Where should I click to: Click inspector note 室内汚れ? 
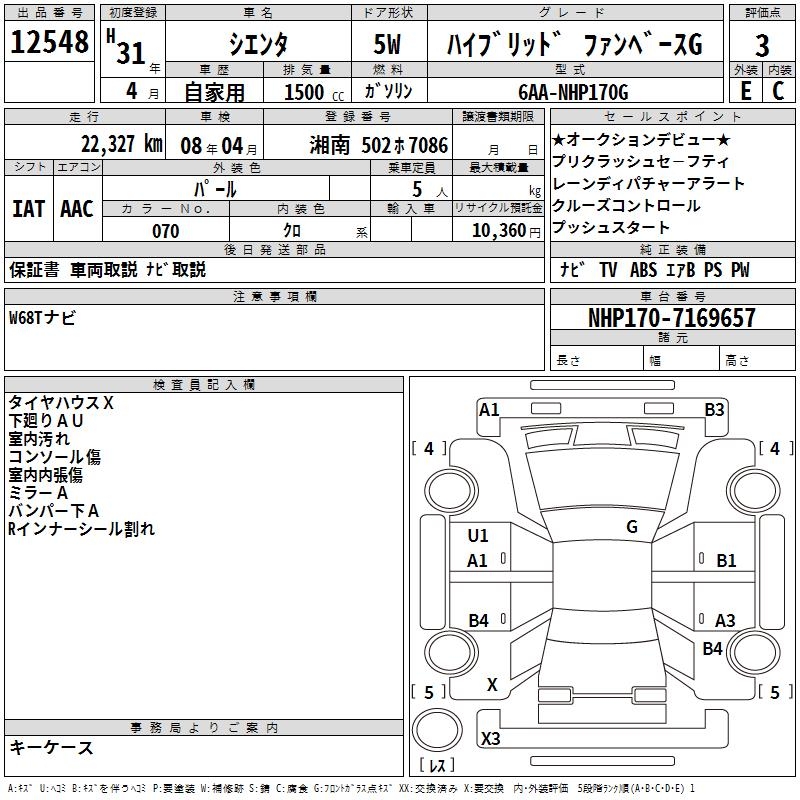click(39, 438)
